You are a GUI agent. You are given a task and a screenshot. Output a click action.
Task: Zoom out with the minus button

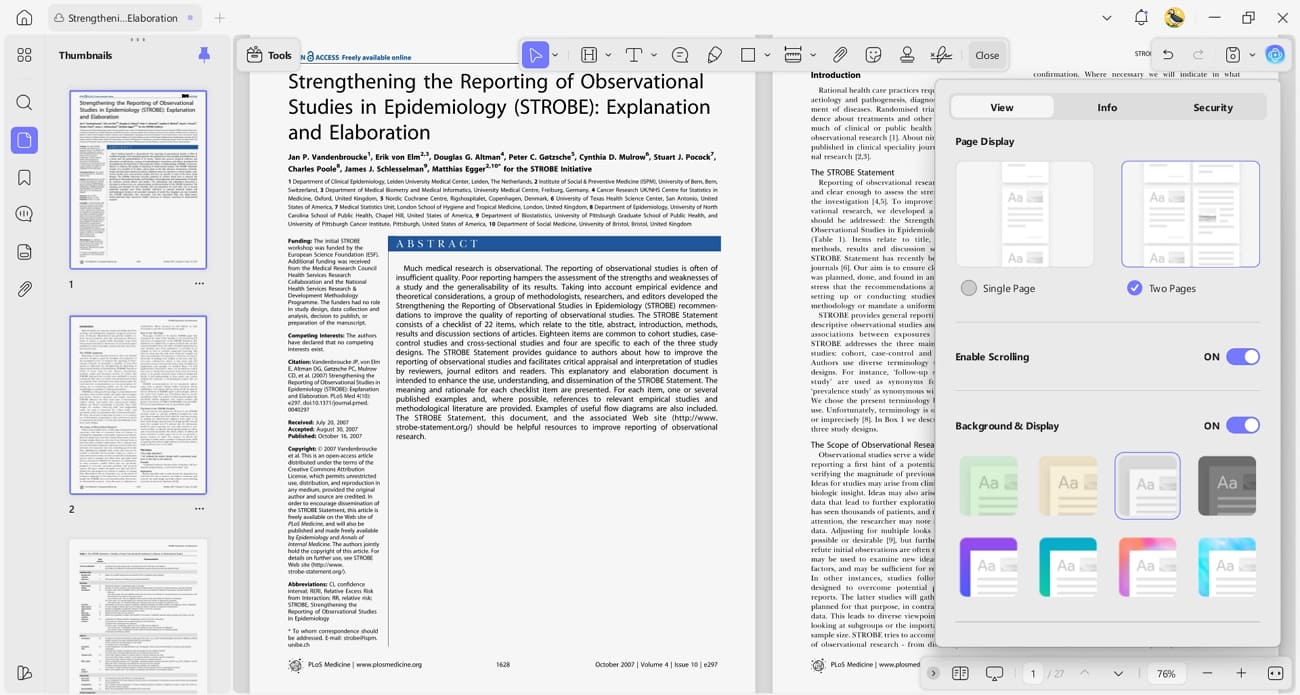click(x=1207, y=673)
